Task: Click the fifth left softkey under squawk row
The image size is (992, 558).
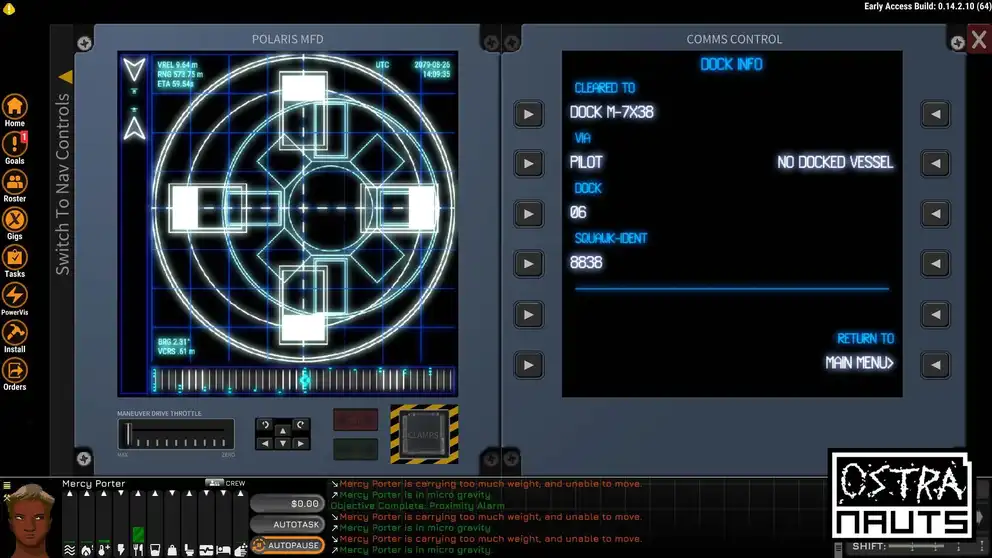Action: click(x=528, y=314)
